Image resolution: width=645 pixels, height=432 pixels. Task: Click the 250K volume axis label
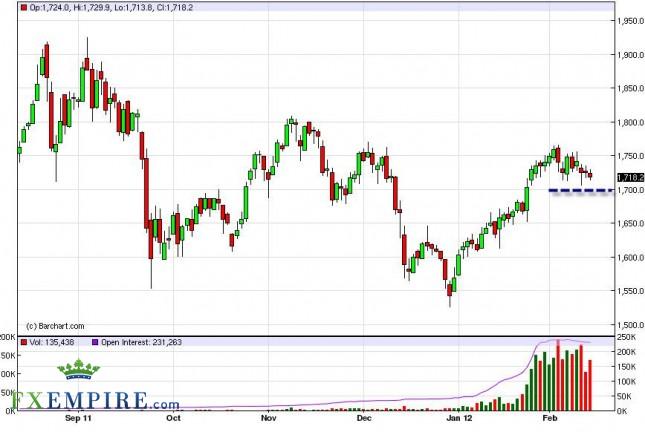(627, 337)
